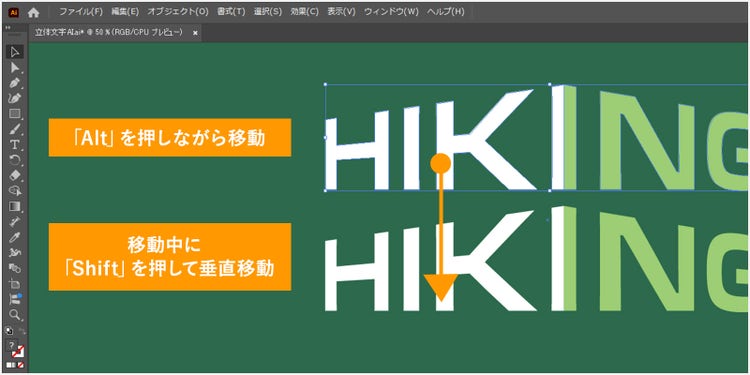Select the Blend tool

15,268
